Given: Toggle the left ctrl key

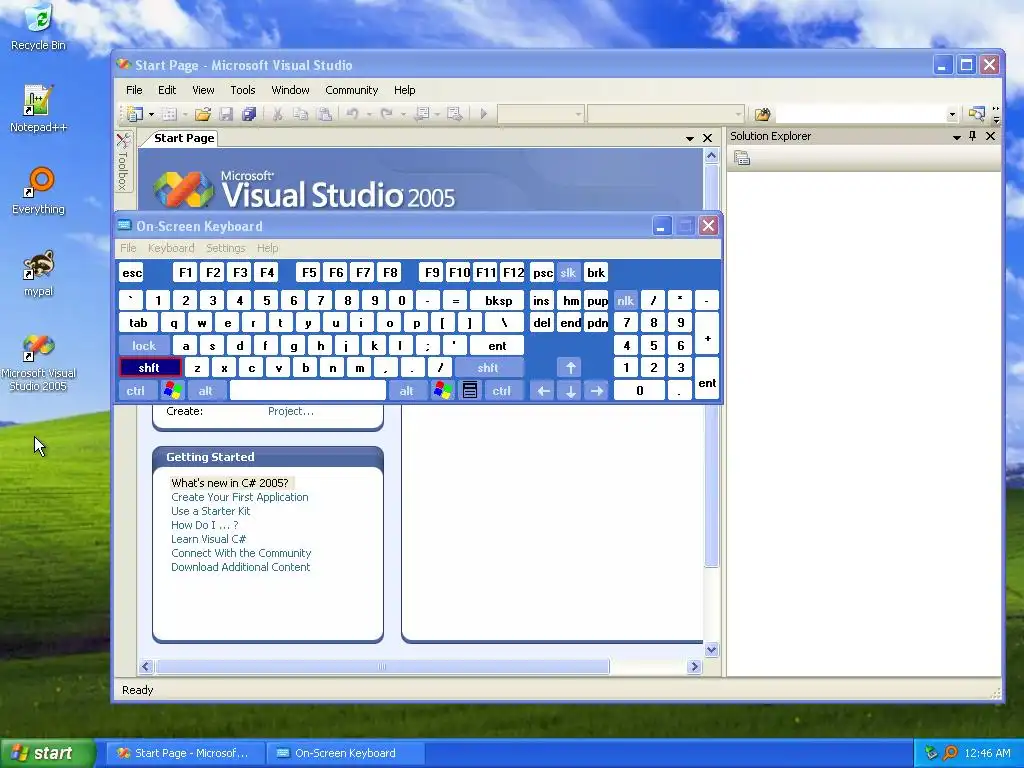Looking at the screenshot, I should 136,391.
